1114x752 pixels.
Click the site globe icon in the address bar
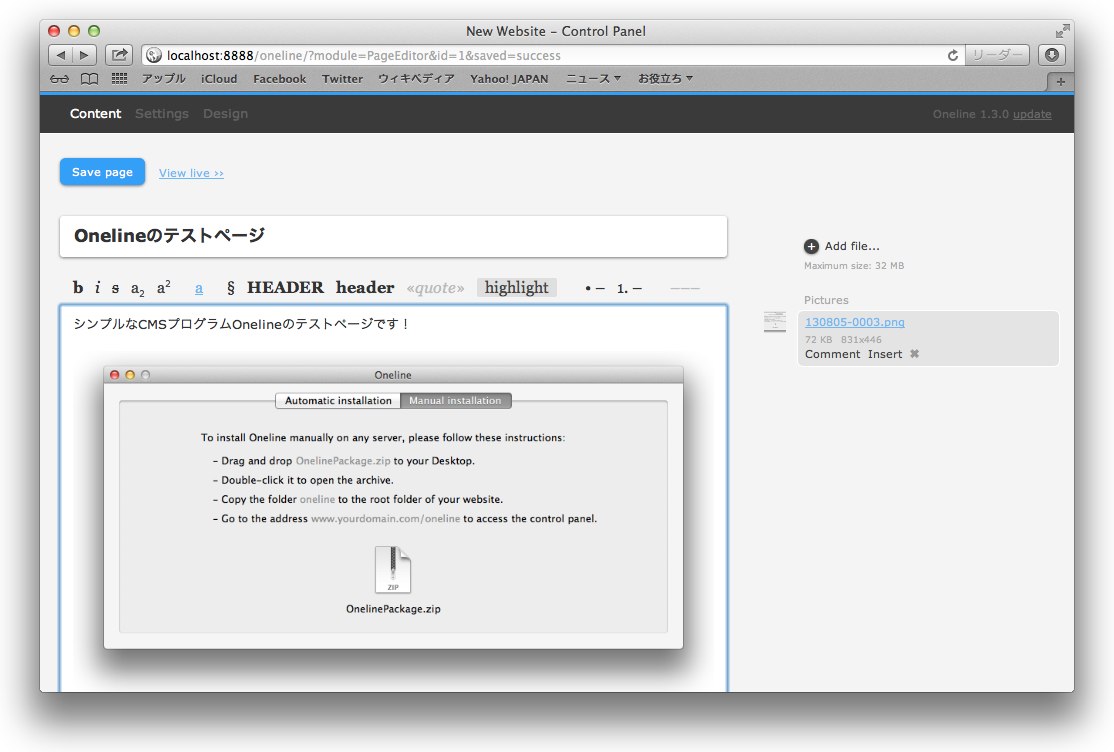click(153, 55)
